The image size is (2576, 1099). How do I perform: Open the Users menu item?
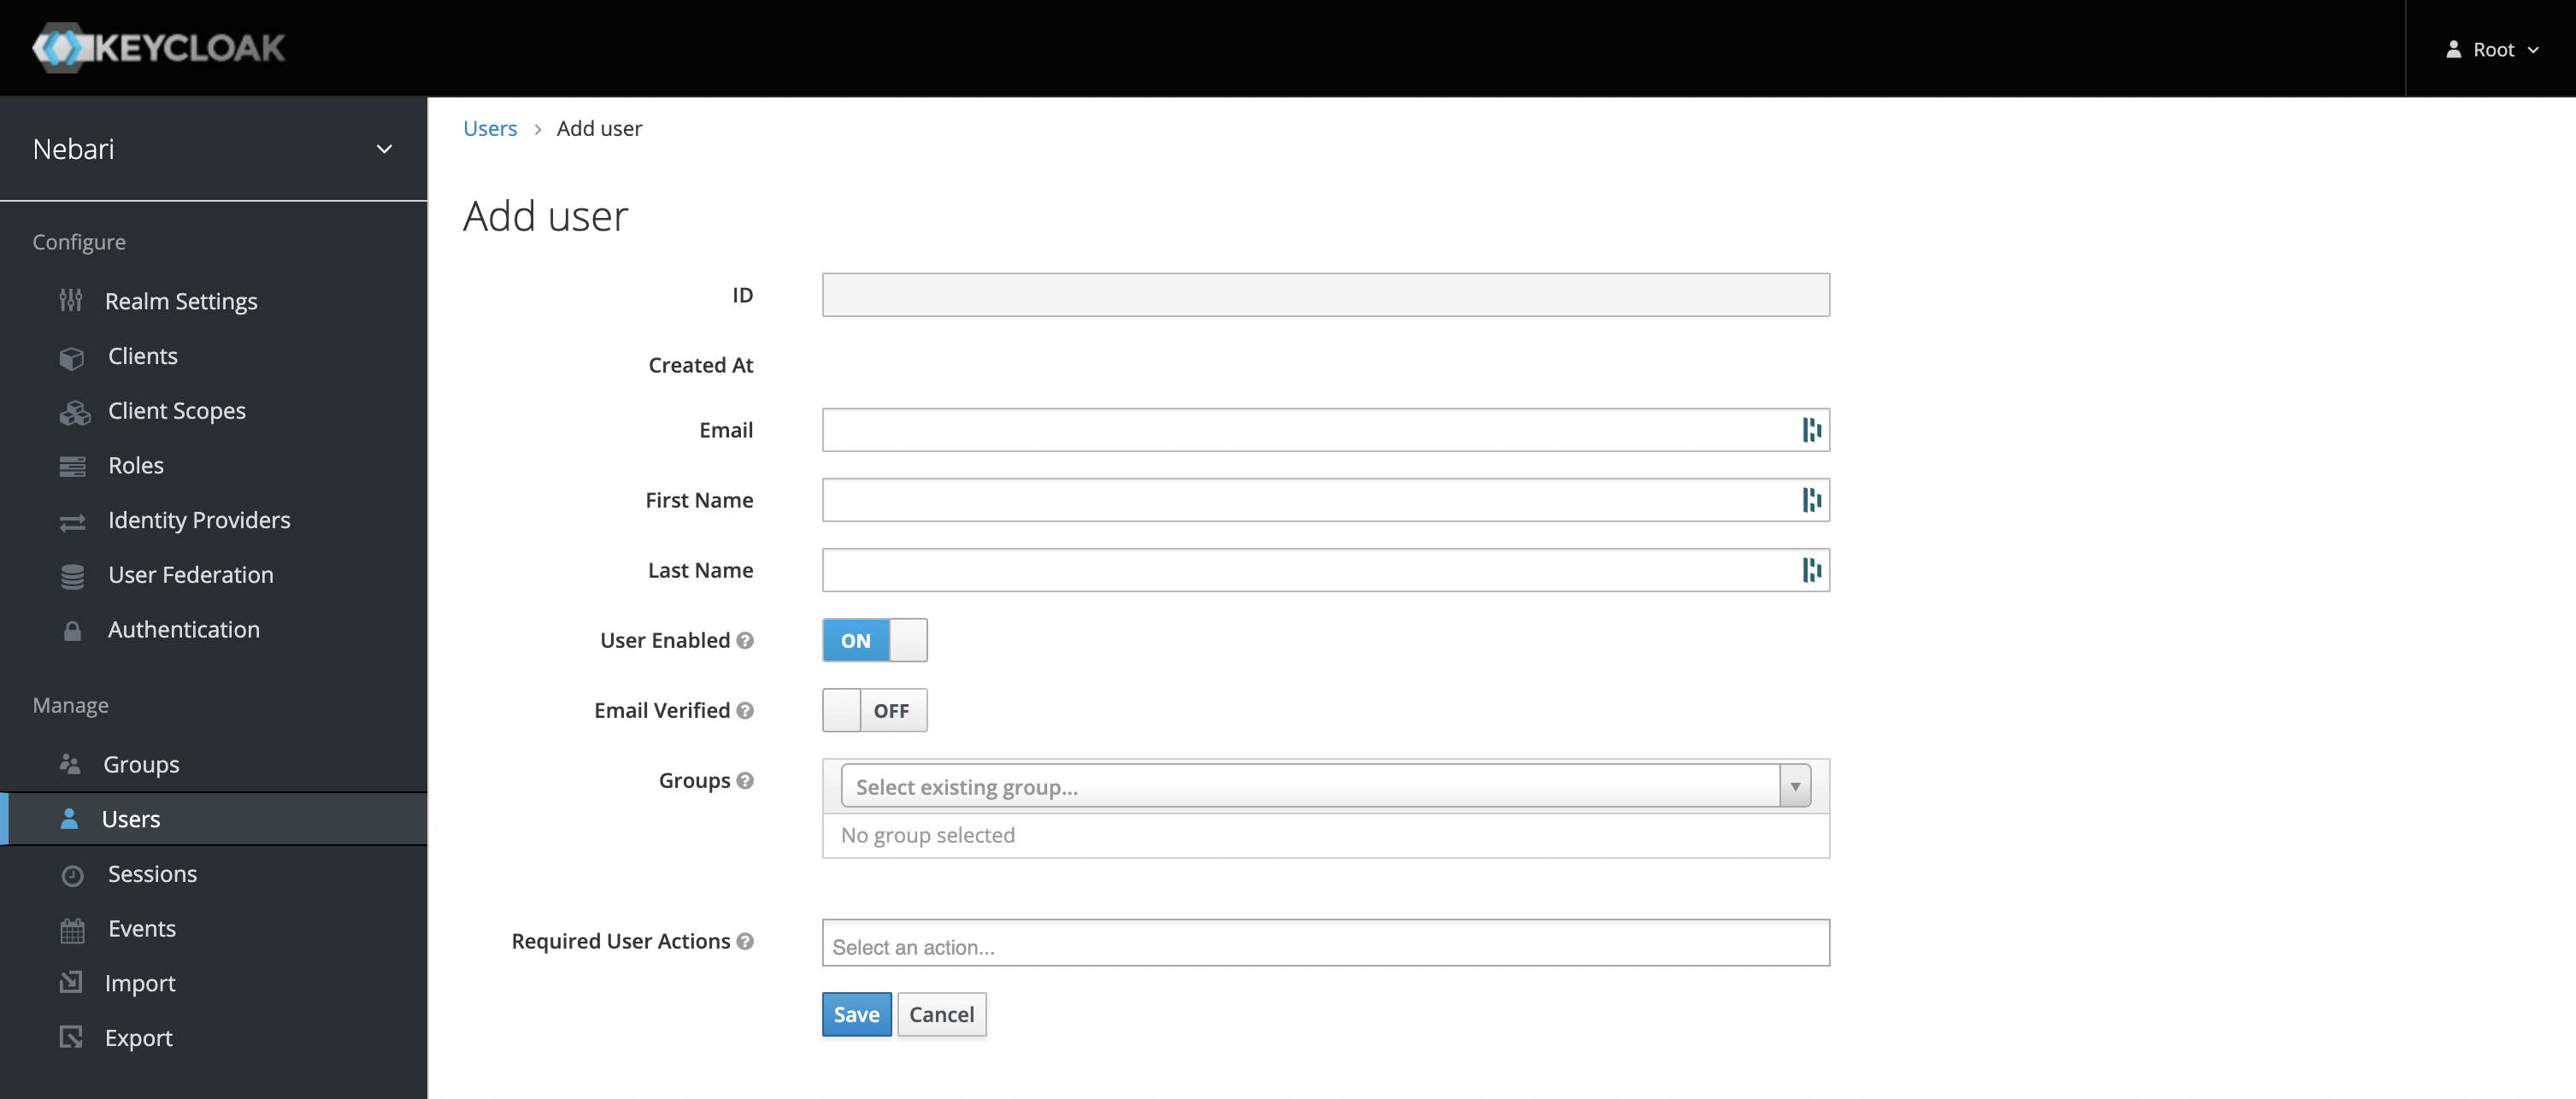click(130, 818)
